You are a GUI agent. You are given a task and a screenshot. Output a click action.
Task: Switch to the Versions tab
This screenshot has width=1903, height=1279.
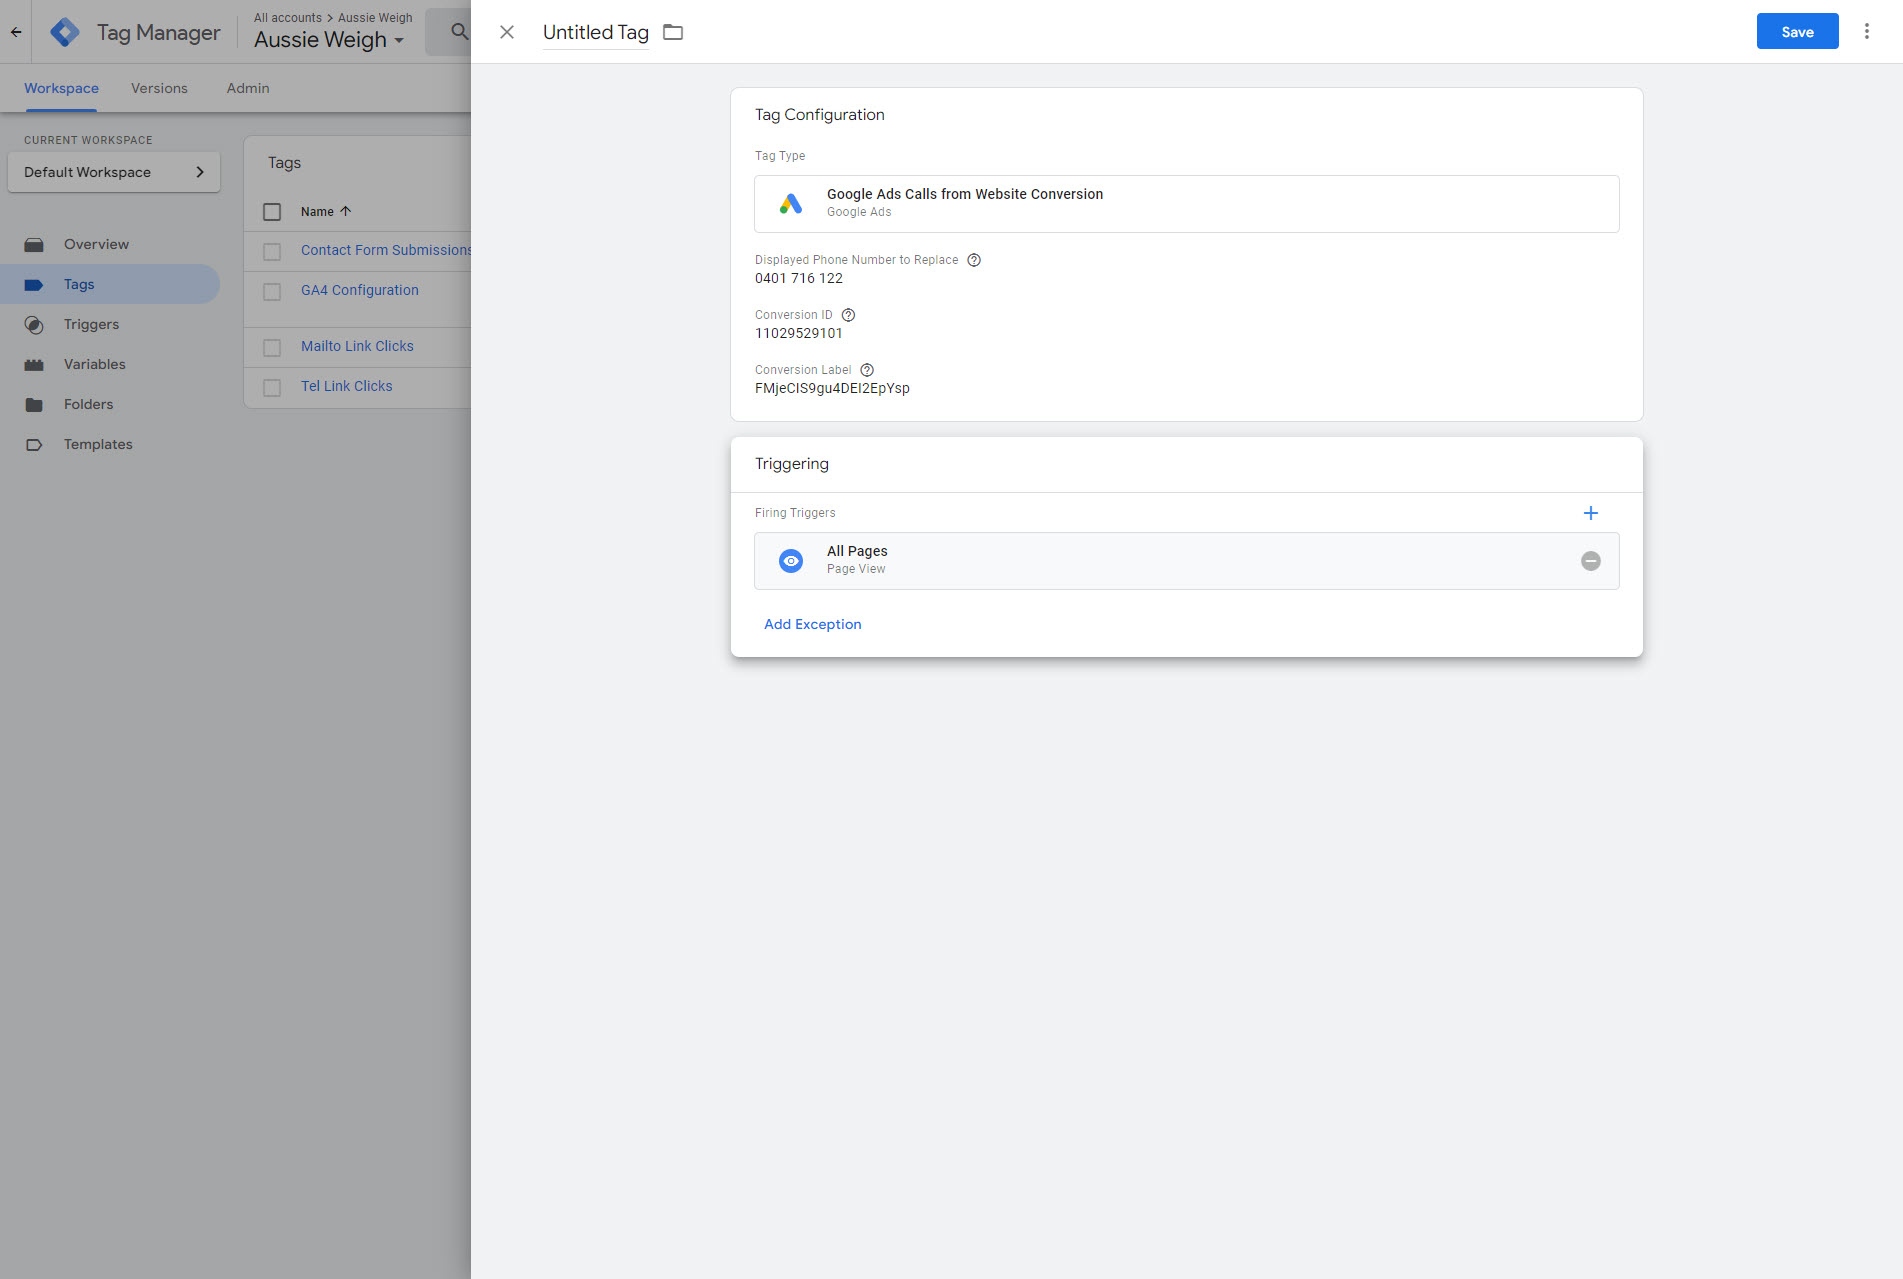pos(159,88)
